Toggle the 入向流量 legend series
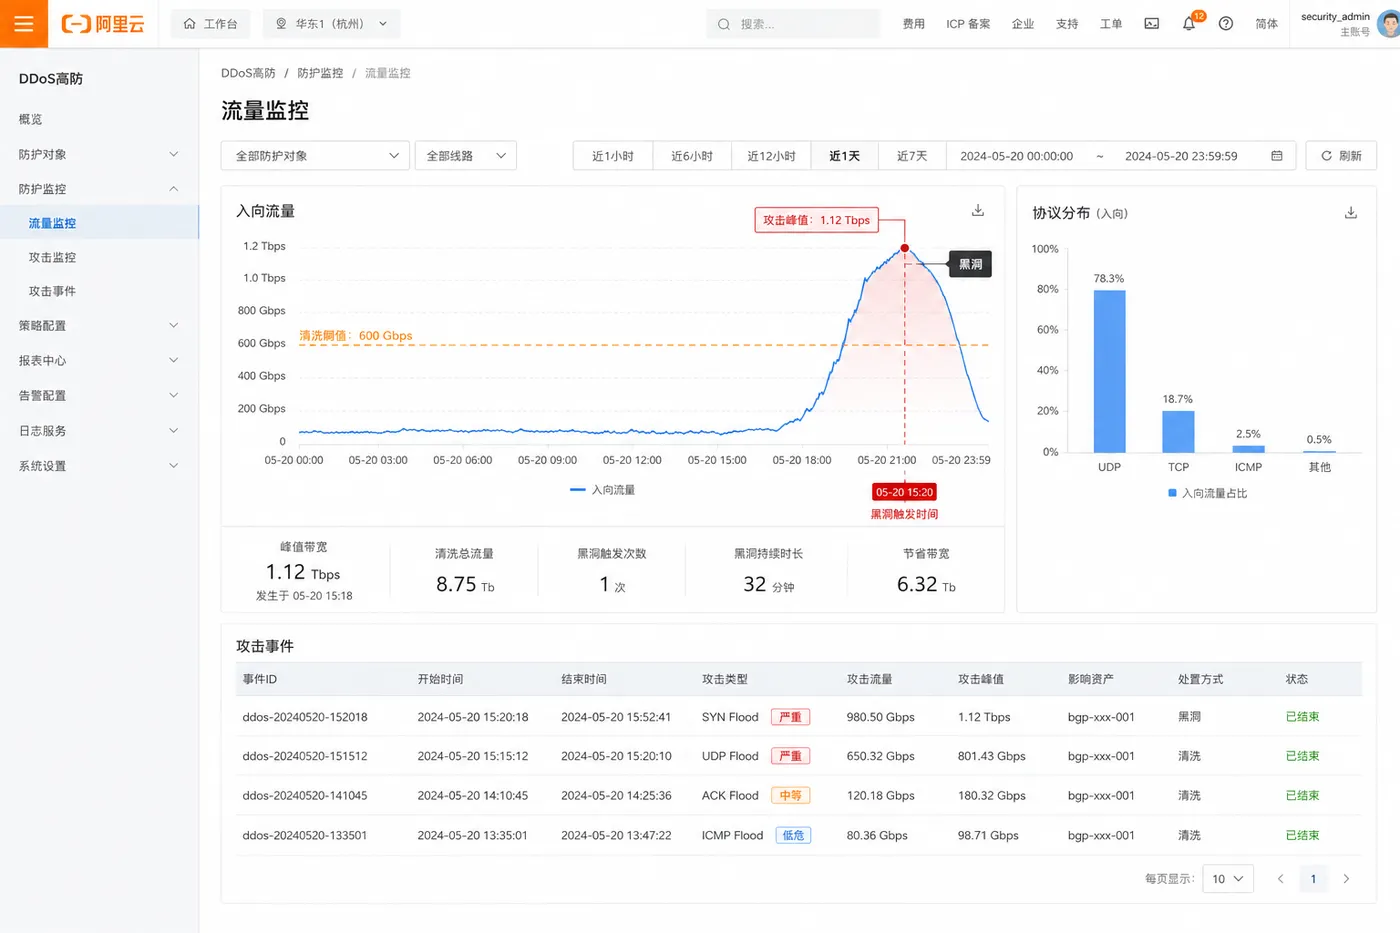 (602, 490)
